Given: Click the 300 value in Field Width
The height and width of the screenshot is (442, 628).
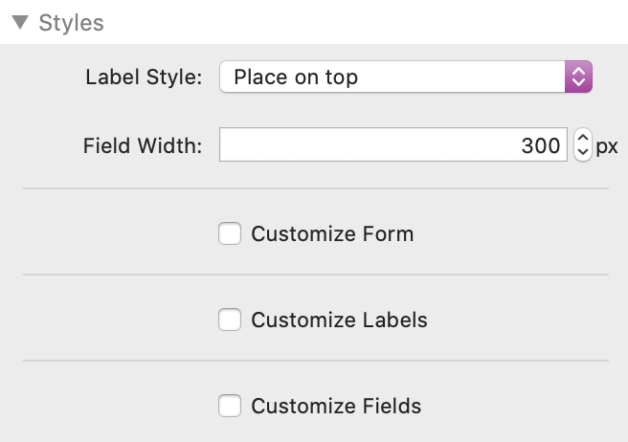Looking at the screenshot, I should (x=543, y=146).
